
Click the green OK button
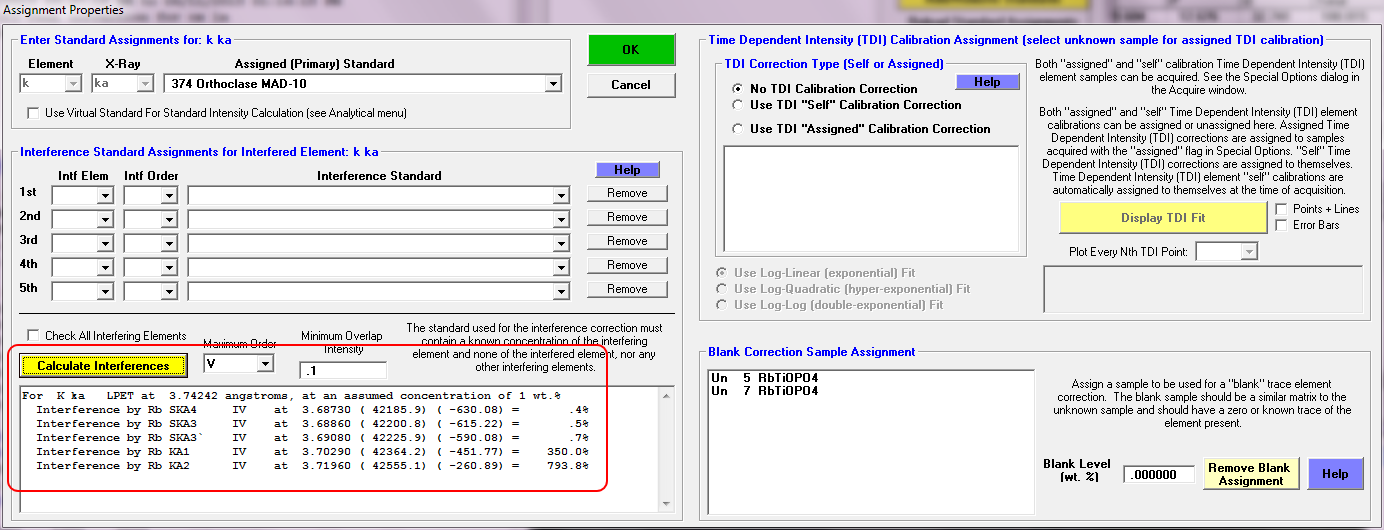coord(631,50)
